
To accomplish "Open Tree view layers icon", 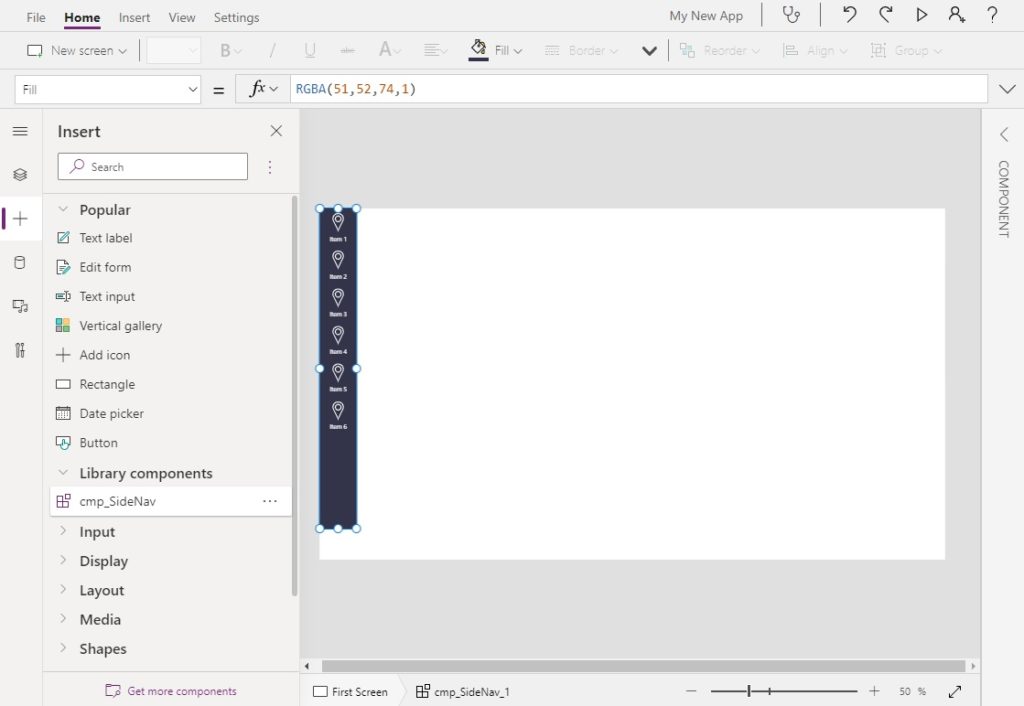I will [20, 174].
